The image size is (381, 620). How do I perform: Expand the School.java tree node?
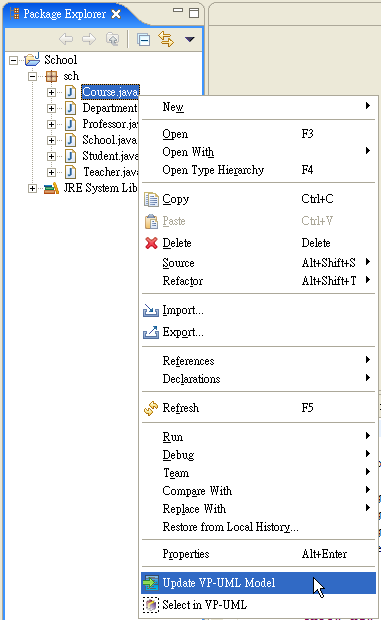[x=51, y=140]
